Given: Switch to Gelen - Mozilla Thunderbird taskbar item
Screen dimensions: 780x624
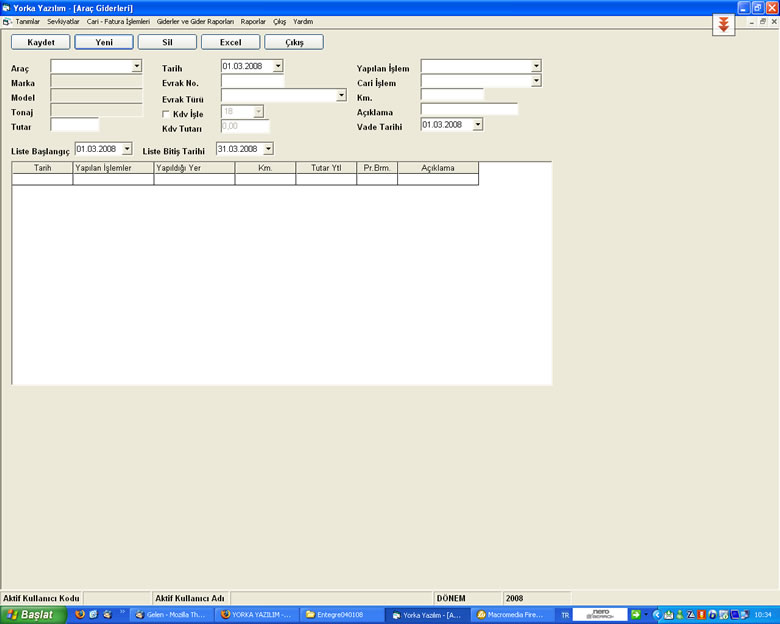Looking at the screenshot, I should tap(172, 615).
